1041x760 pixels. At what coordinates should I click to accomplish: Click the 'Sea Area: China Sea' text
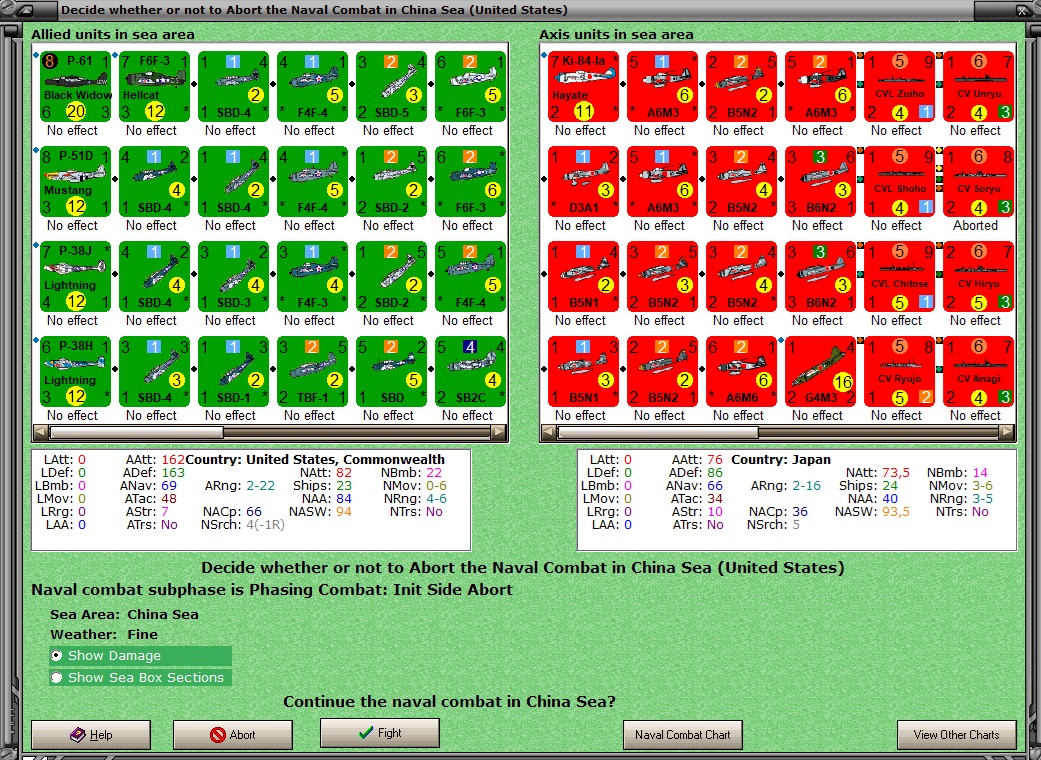tap(124, 615)
